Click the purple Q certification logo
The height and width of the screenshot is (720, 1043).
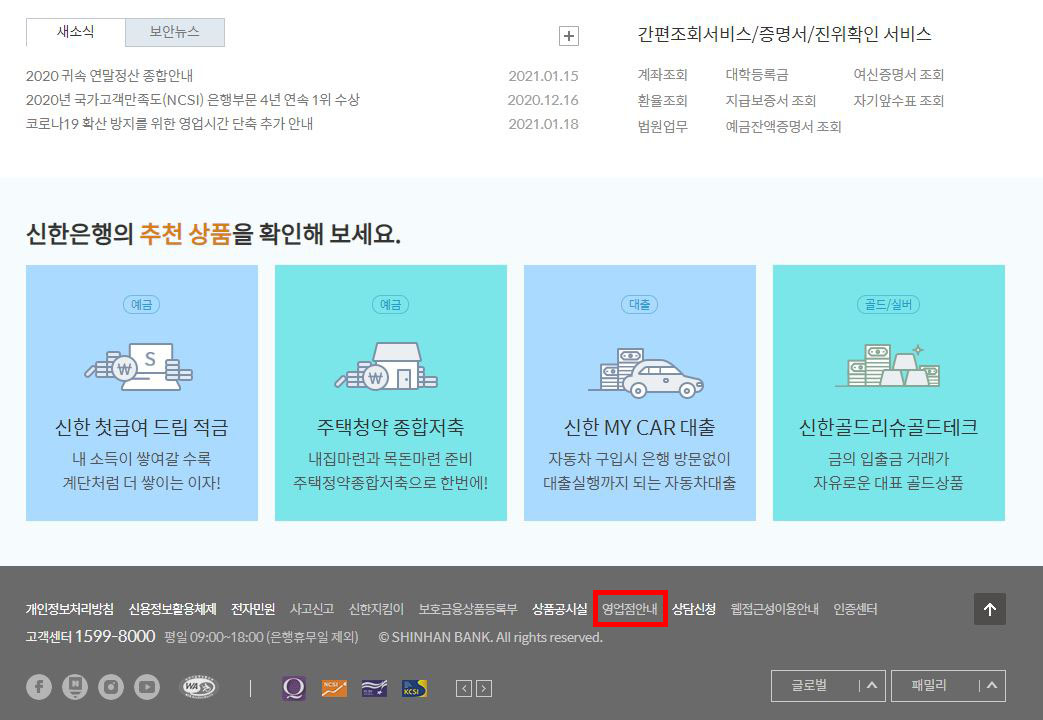(x=294, y=688)
